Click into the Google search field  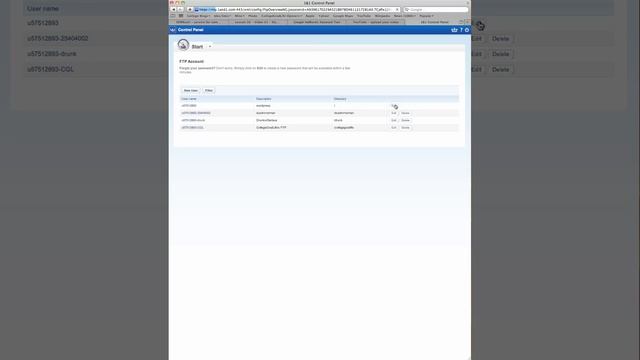pyautogui.click(x=436, y=9)
